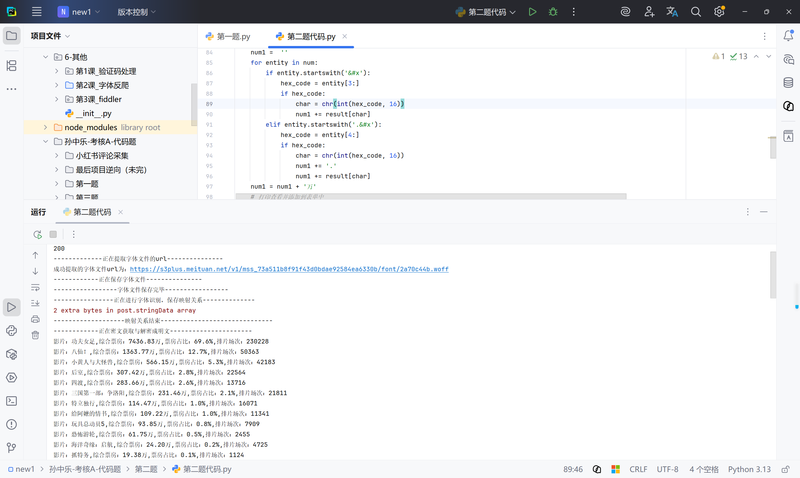Expand the 最后项目逆向 (未完) folder
Screen dimensions: 800x478
click(57, 170)
